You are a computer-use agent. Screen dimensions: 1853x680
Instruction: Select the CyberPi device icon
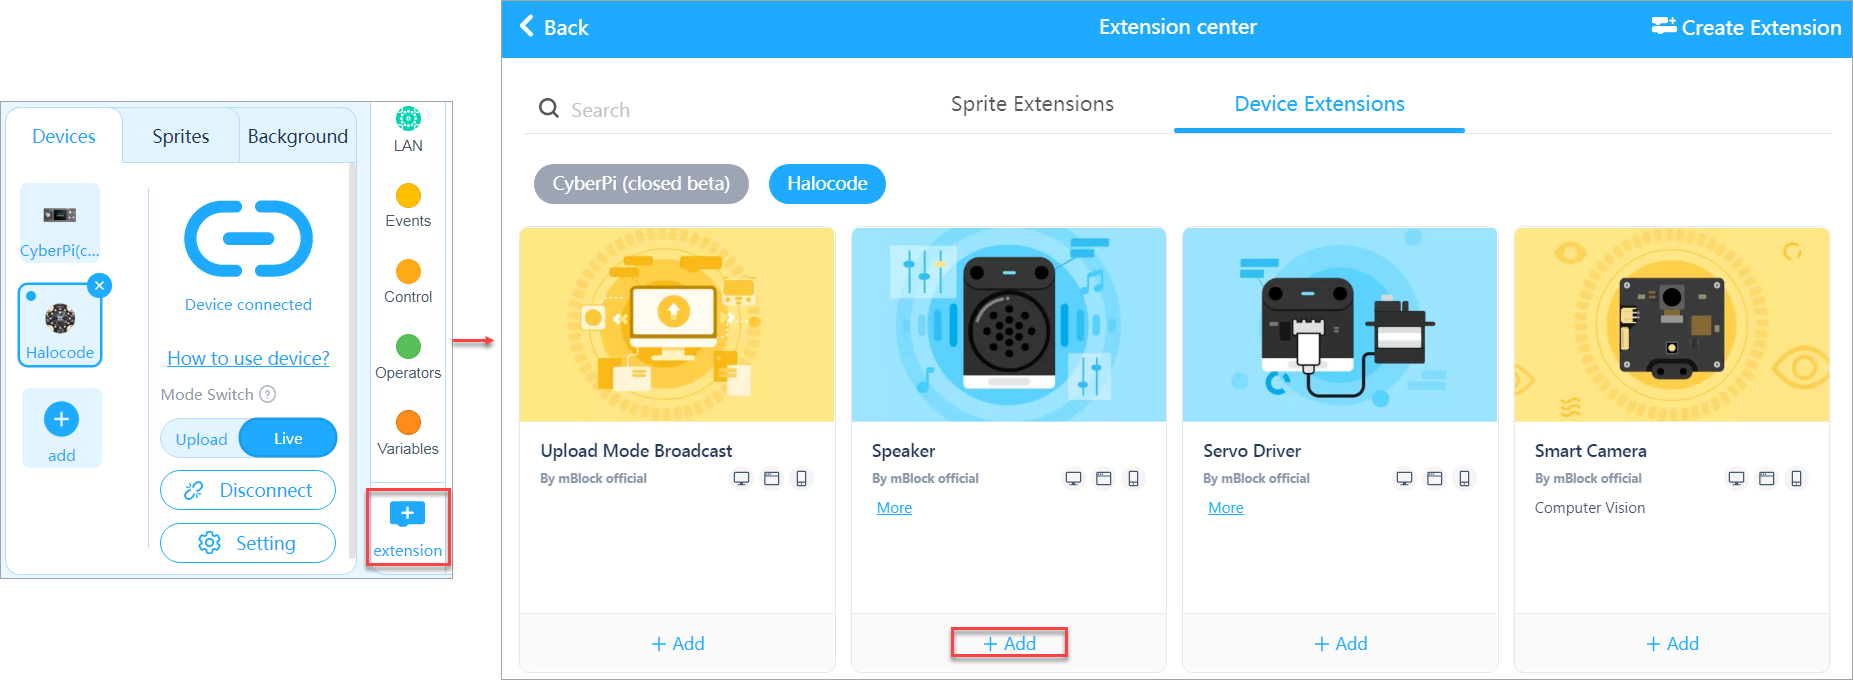click(x=60, y=215)
